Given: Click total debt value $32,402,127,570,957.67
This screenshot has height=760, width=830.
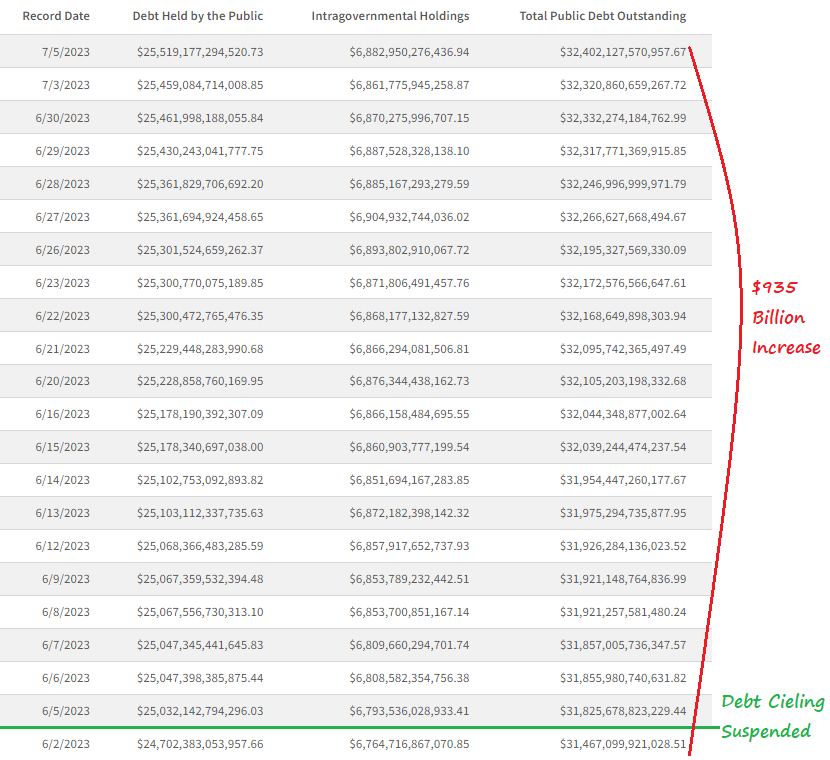Looking at the screenshot, I should (623, 52).
